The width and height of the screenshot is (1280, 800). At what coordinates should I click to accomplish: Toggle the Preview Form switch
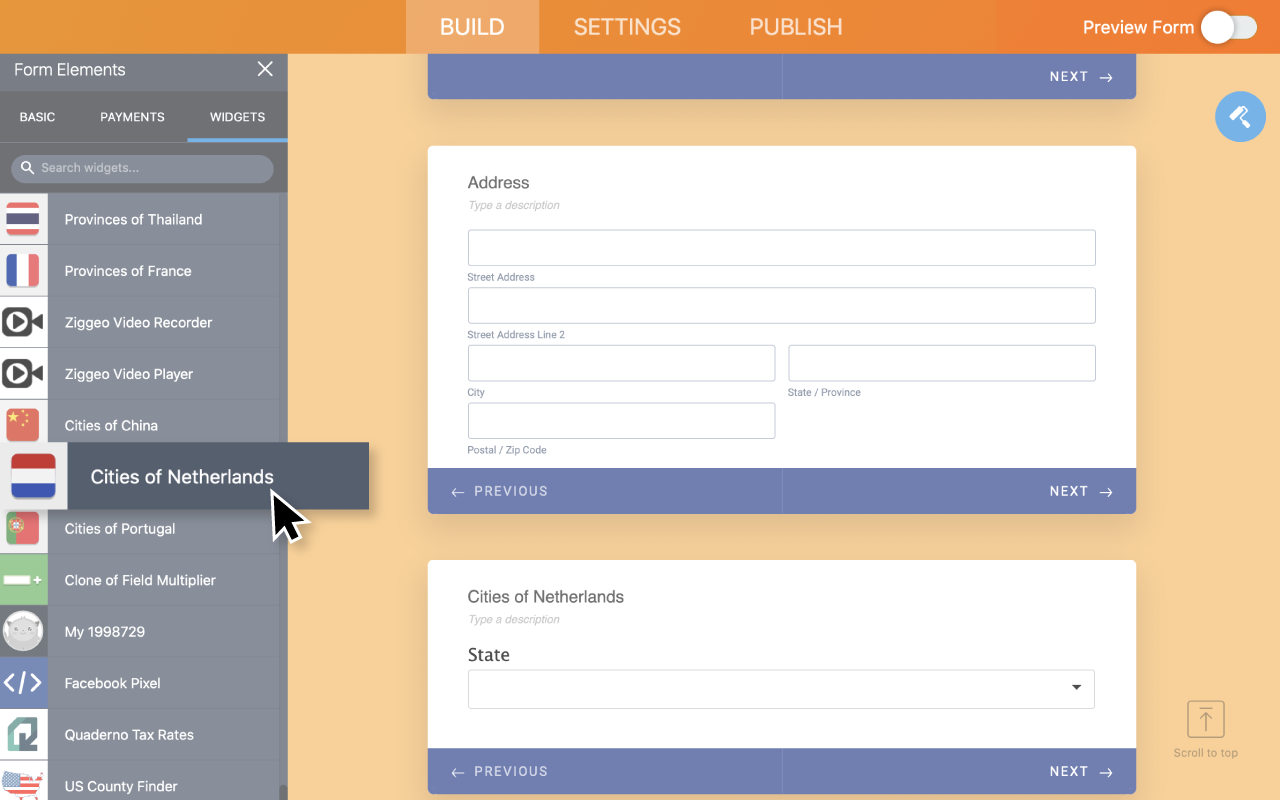pos(1228,27)
